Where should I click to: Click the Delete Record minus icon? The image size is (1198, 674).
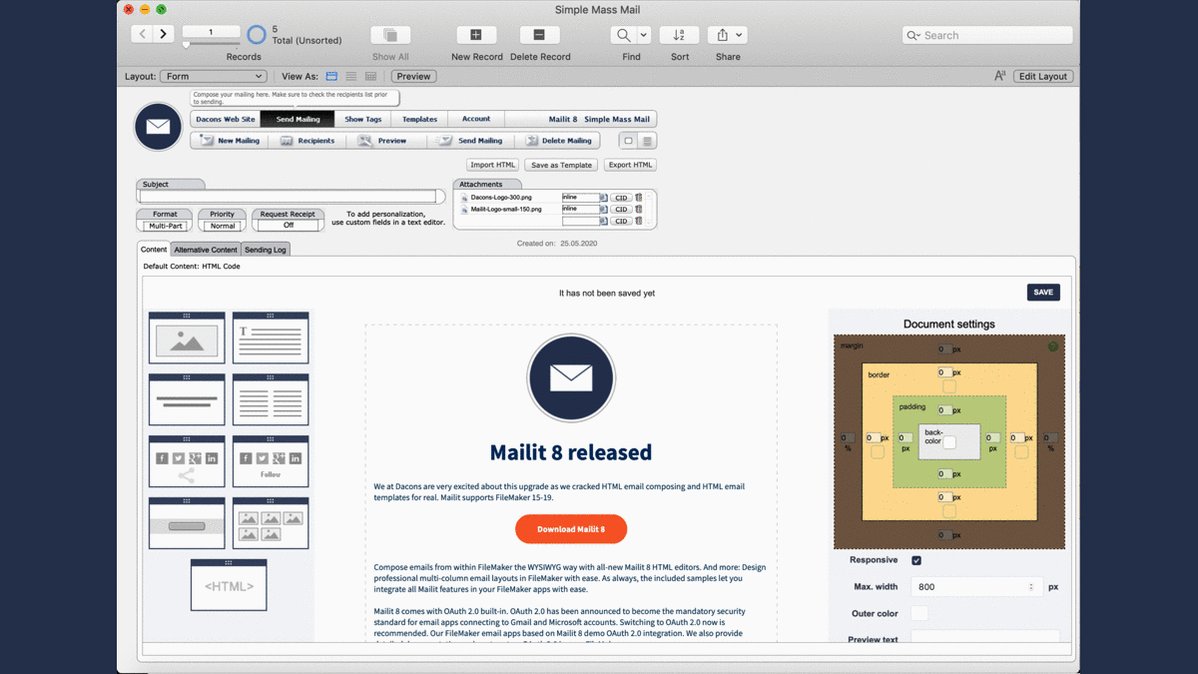(x=539, y=35)
